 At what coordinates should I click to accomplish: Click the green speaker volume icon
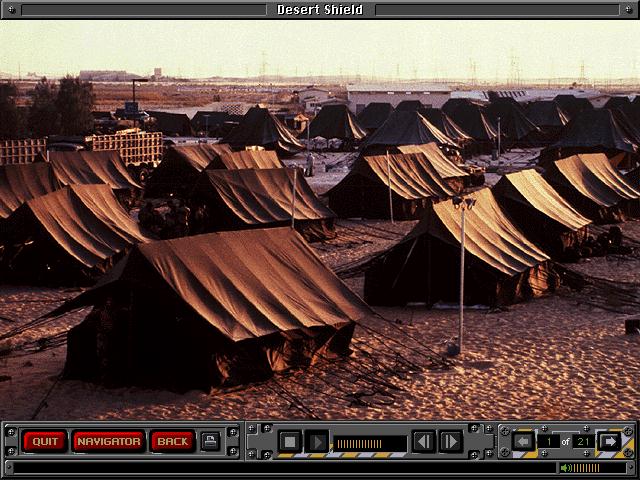pos(566,468)
